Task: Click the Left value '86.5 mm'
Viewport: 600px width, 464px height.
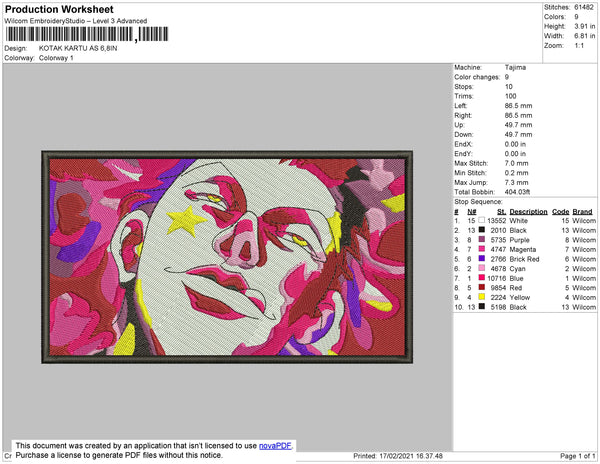Action: (x=518, y=106)
